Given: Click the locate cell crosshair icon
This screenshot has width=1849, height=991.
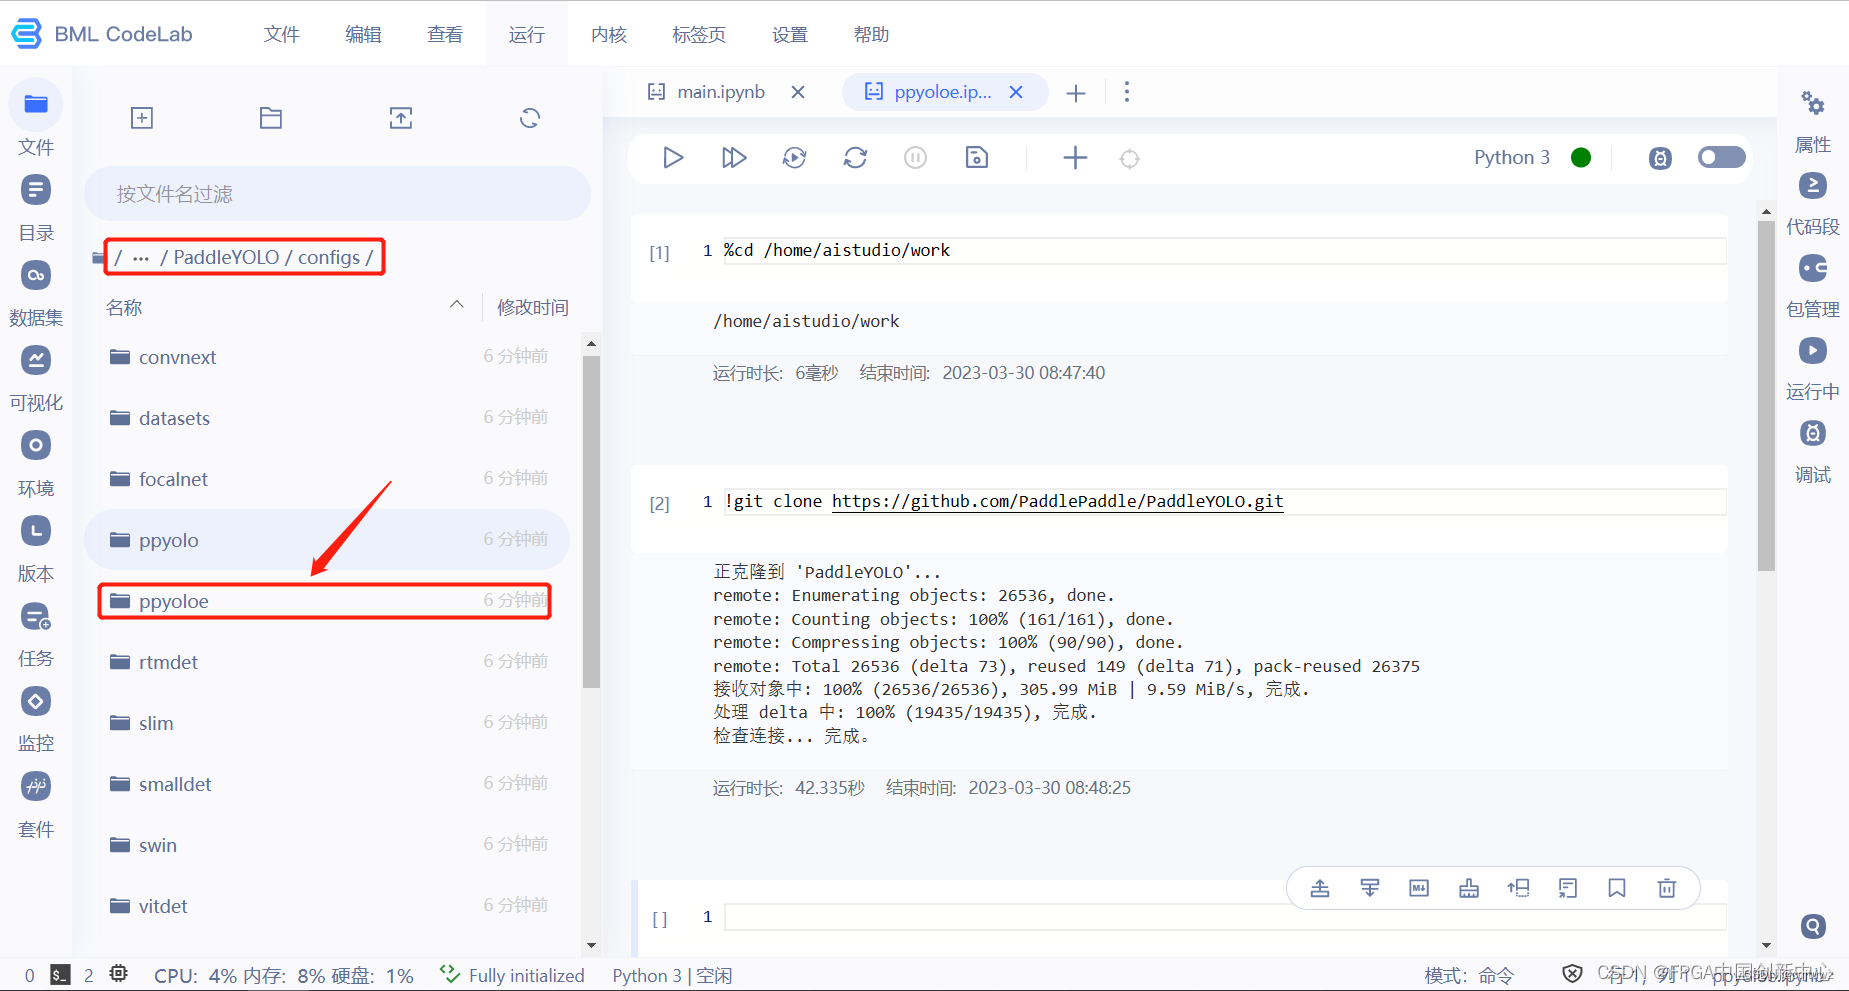Looking at the screenshot, I should point(1130,158).
